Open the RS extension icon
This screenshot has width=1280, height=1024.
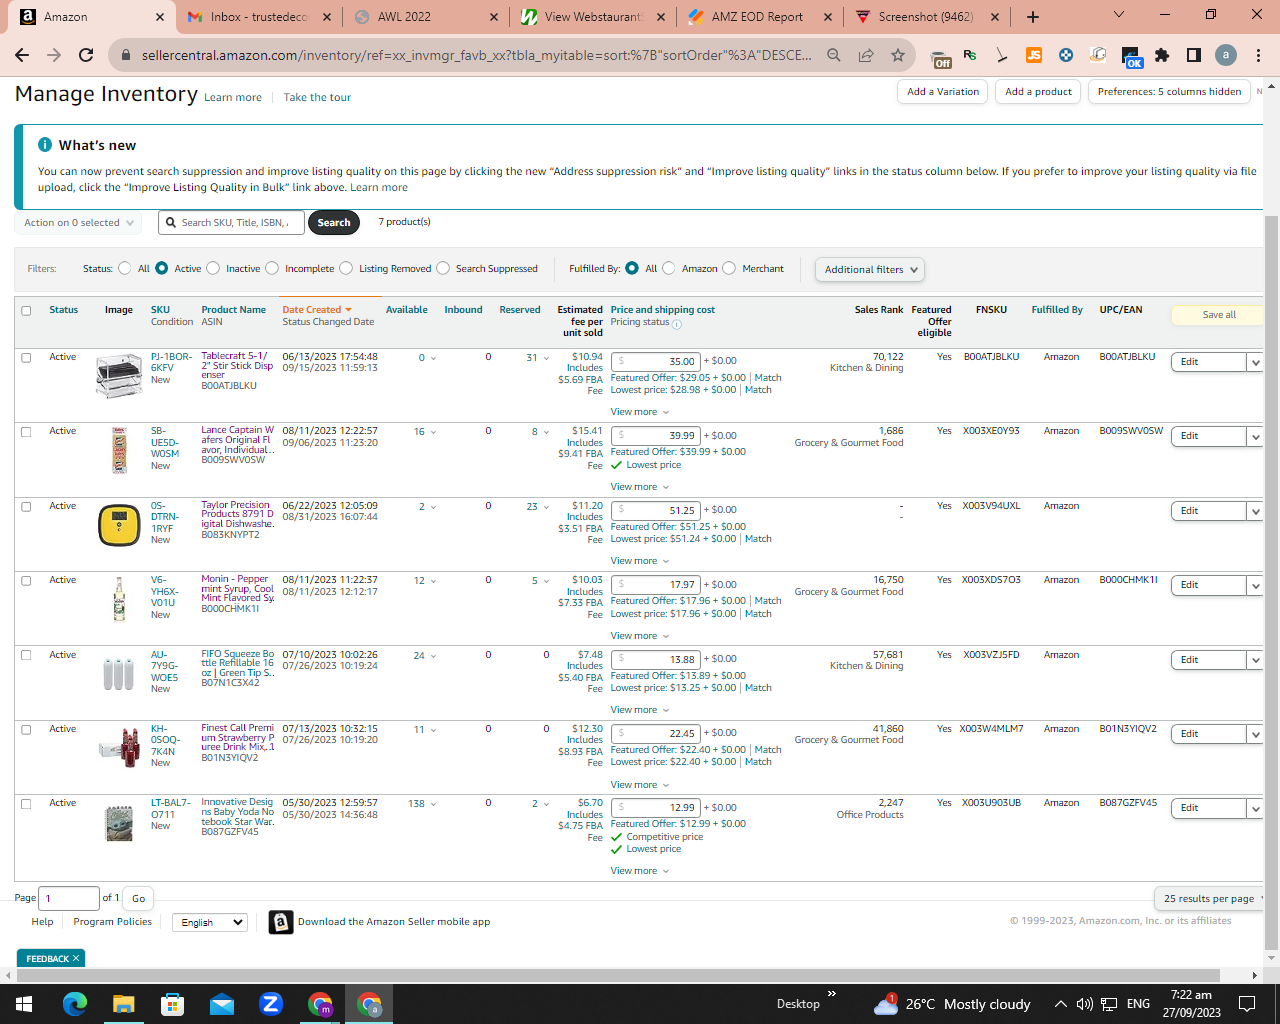(x=970, y=55)
